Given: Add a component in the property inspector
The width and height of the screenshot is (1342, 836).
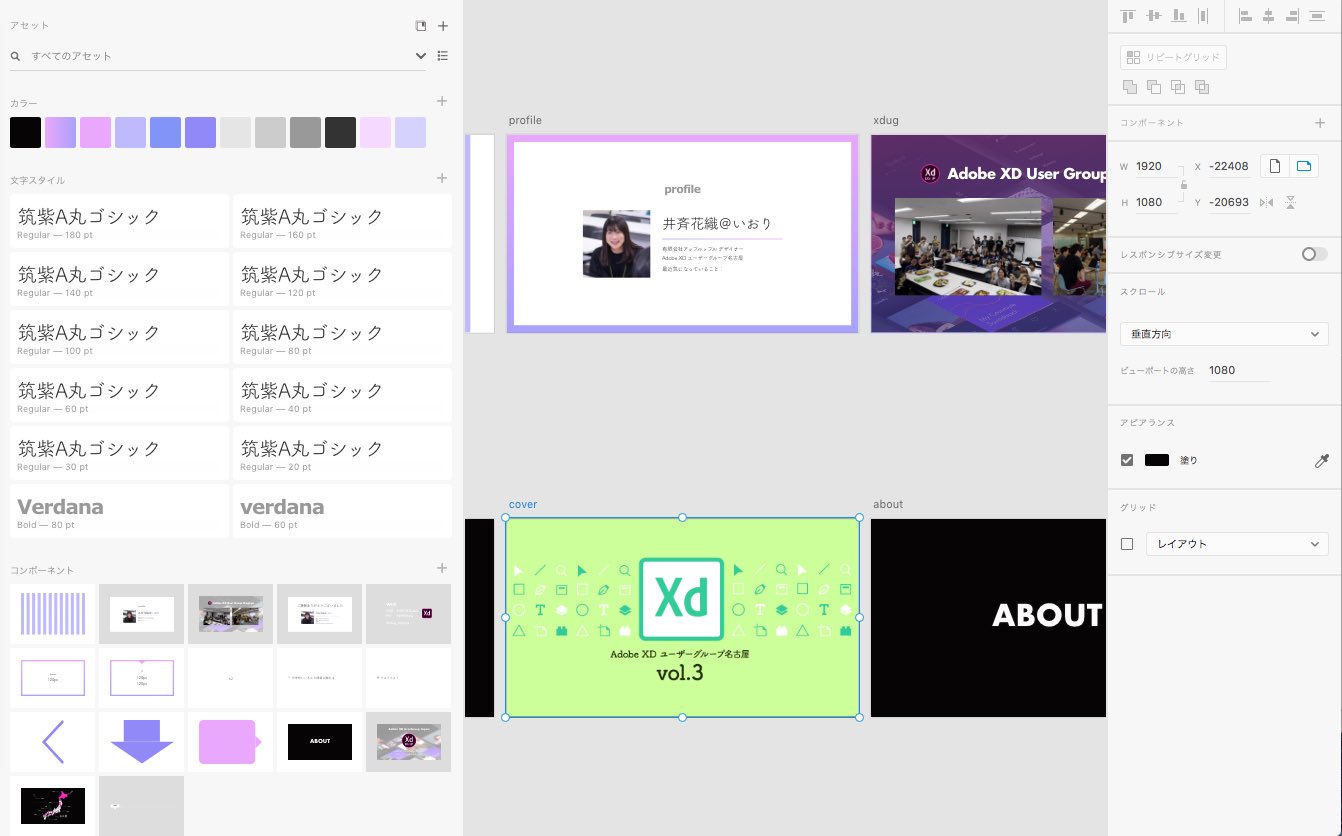Looking at the screenshot, I should point(1320,123).
